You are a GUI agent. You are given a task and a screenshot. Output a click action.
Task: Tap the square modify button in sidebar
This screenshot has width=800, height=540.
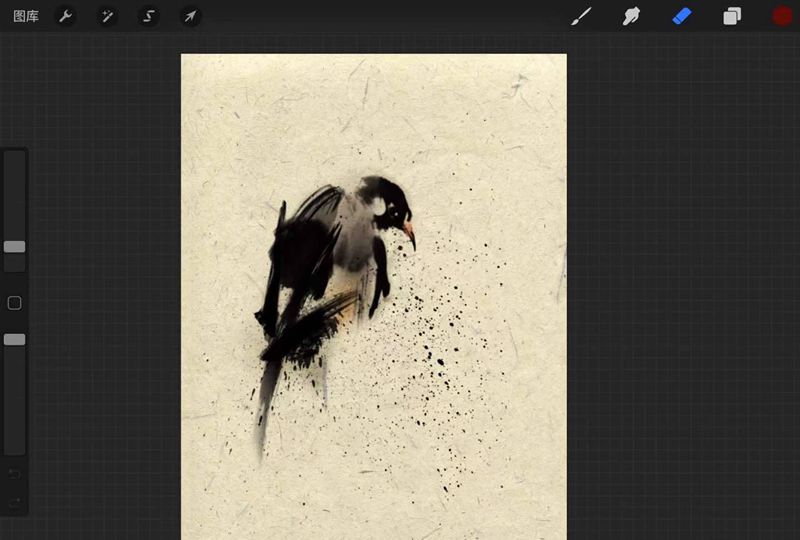(x=14, y=303)
